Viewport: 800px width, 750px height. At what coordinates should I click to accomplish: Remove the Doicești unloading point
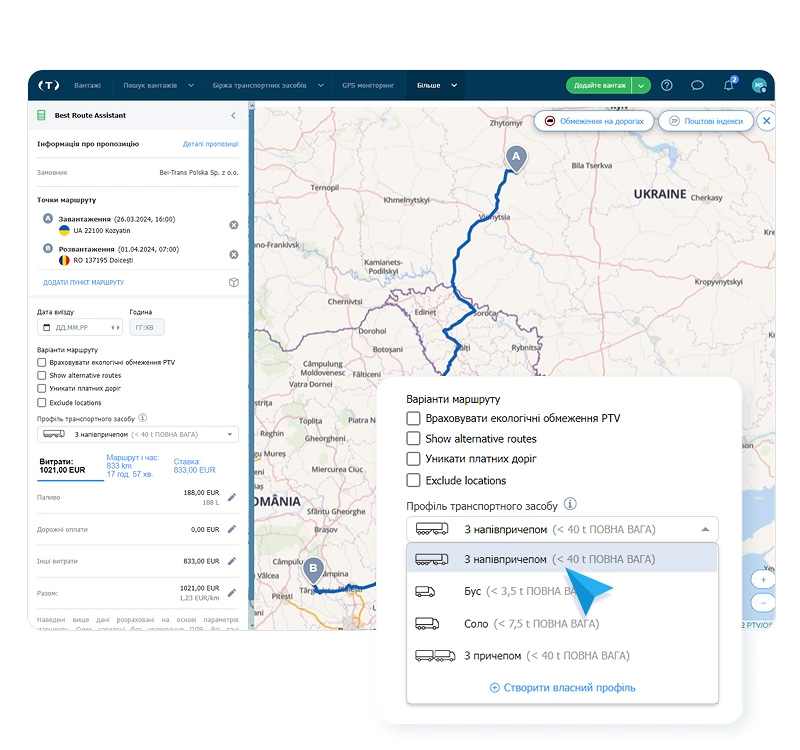(234, 255)
